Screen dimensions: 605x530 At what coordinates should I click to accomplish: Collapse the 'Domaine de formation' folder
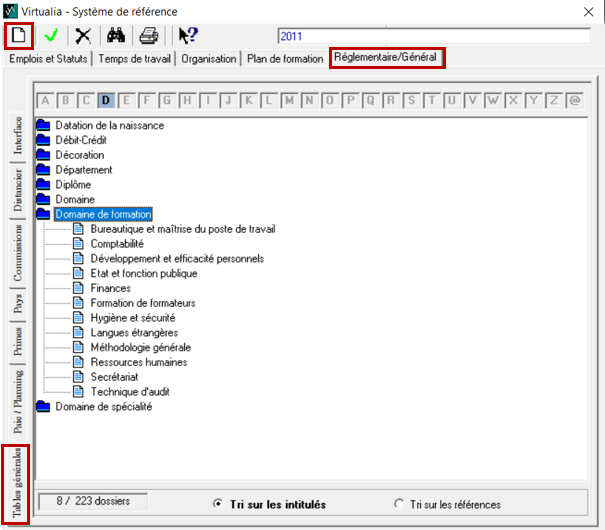click(43, 214)
